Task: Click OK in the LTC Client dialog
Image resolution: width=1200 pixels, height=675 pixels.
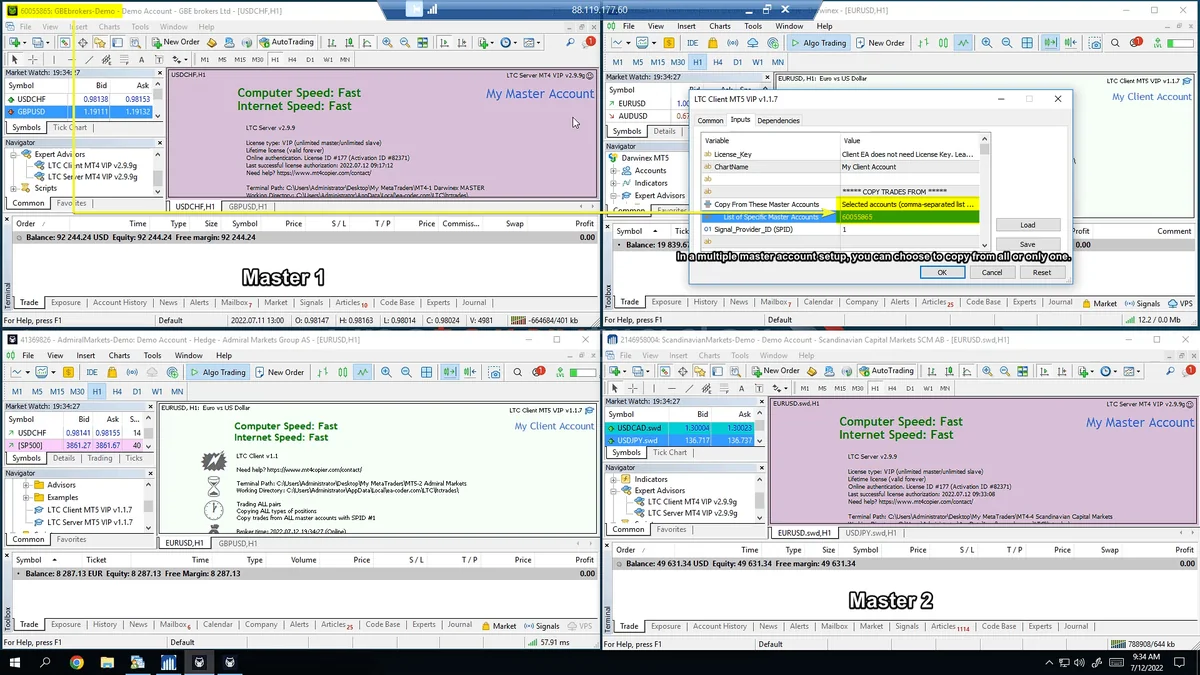Action: tap(942, 272)
